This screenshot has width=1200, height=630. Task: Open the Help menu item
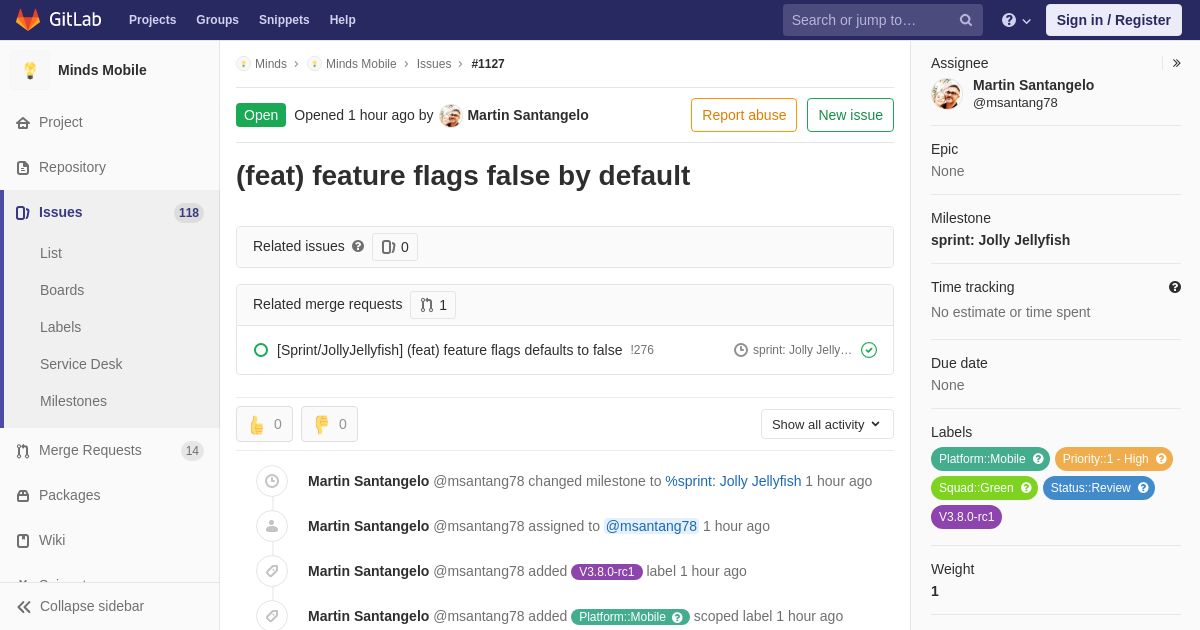(343, 20)
